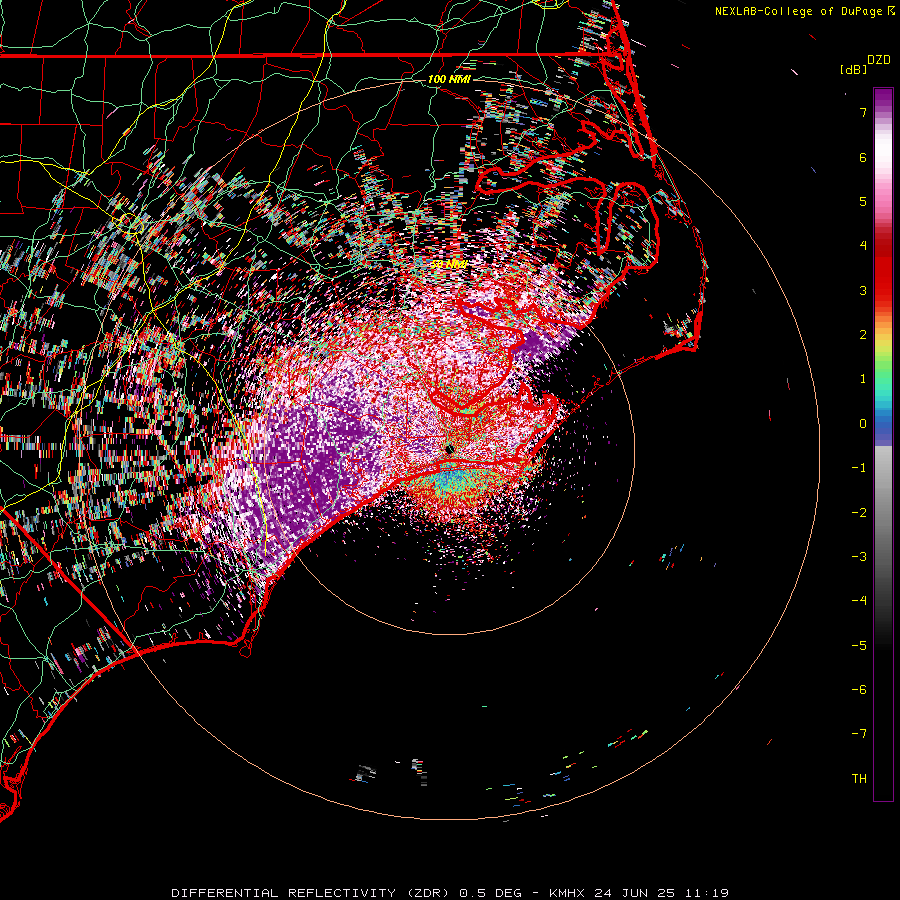Click the 7 dB value on color scale

click(863, 112)
